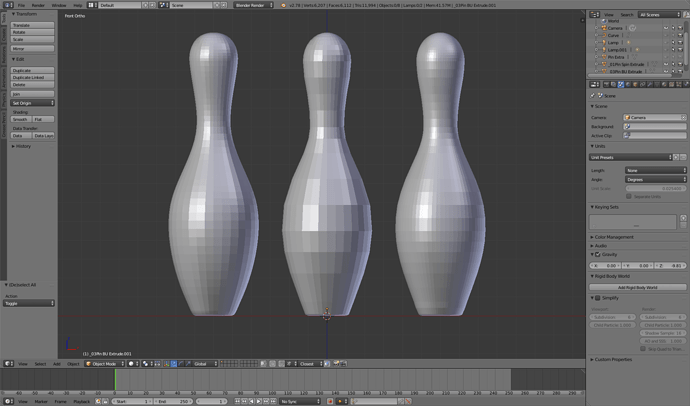The width and height of the screenshot is (690, 406).
Task: Click the Blender logo in info header
Action: pyautogui.click(x=283, y=5)
